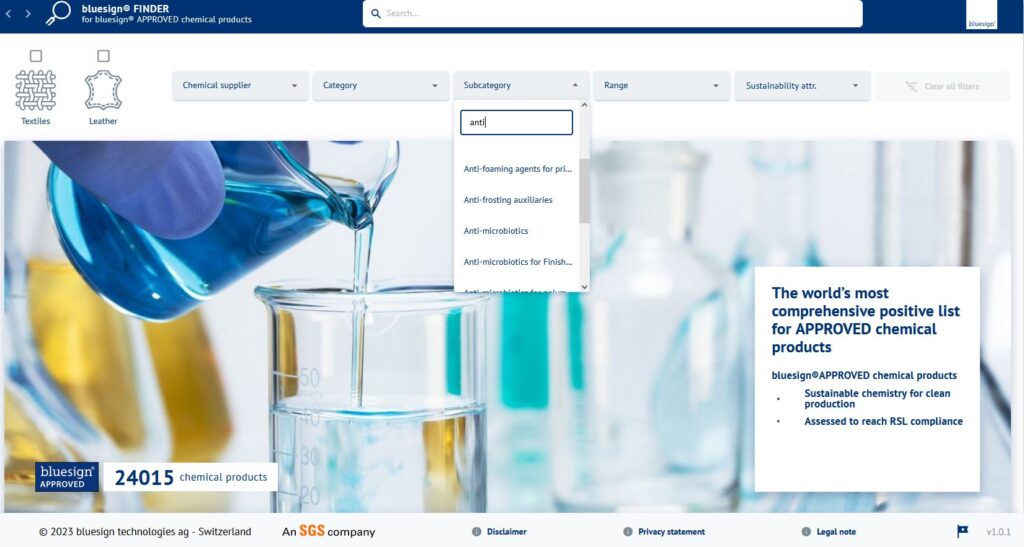Choose Anti-microbiotics subcategory option
Image resolution: width=1024 pixels, height=547 pixels.
(496, 231)
